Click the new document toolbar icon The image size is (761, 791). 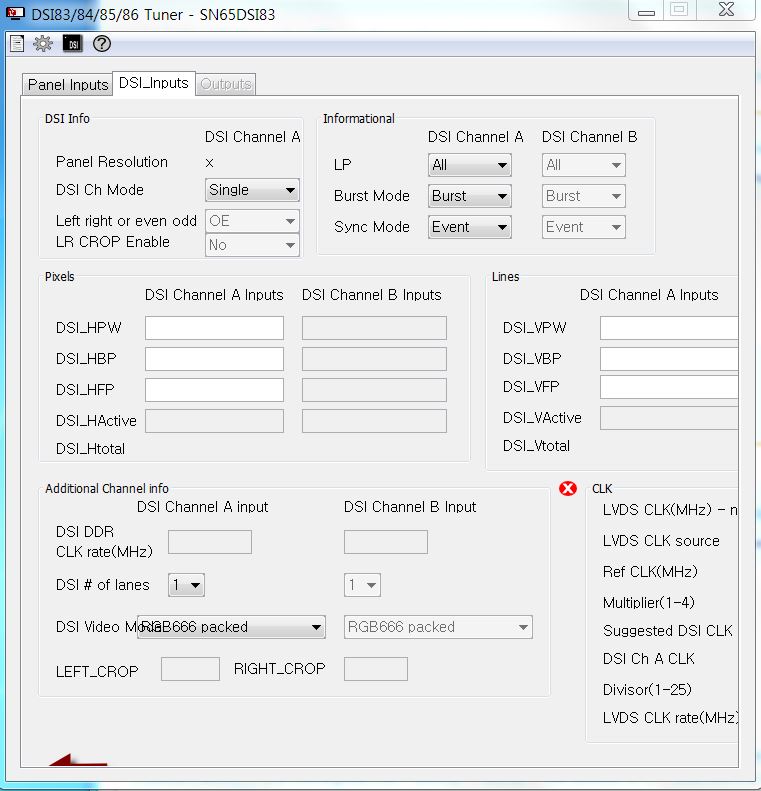pos(17,44)
